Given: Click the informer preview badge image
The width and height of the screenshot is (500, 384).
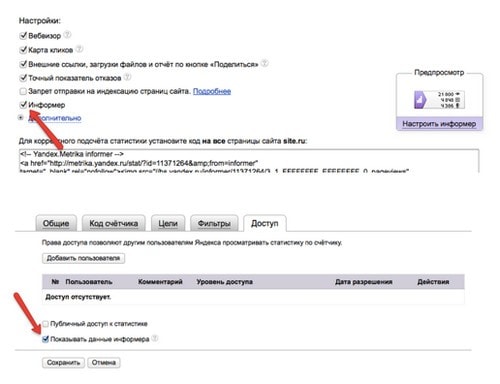Looking at the screenshot, I should click(439, 100).
